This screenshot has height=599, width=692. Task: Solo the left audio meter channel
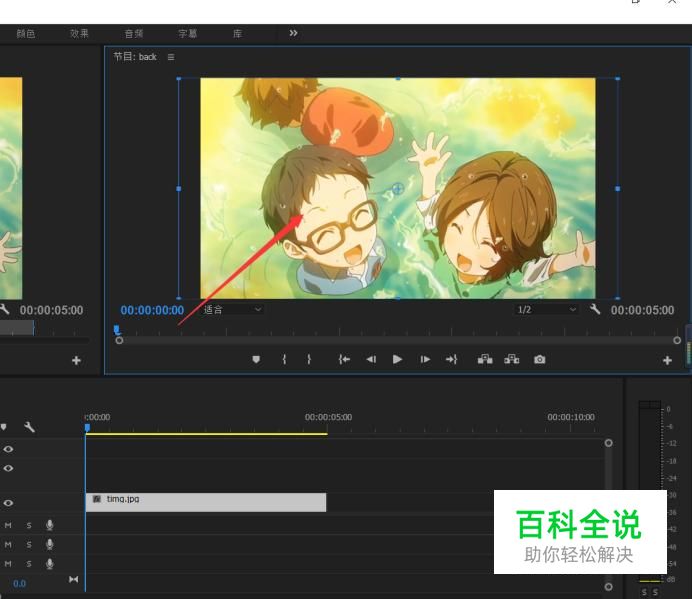644,592
